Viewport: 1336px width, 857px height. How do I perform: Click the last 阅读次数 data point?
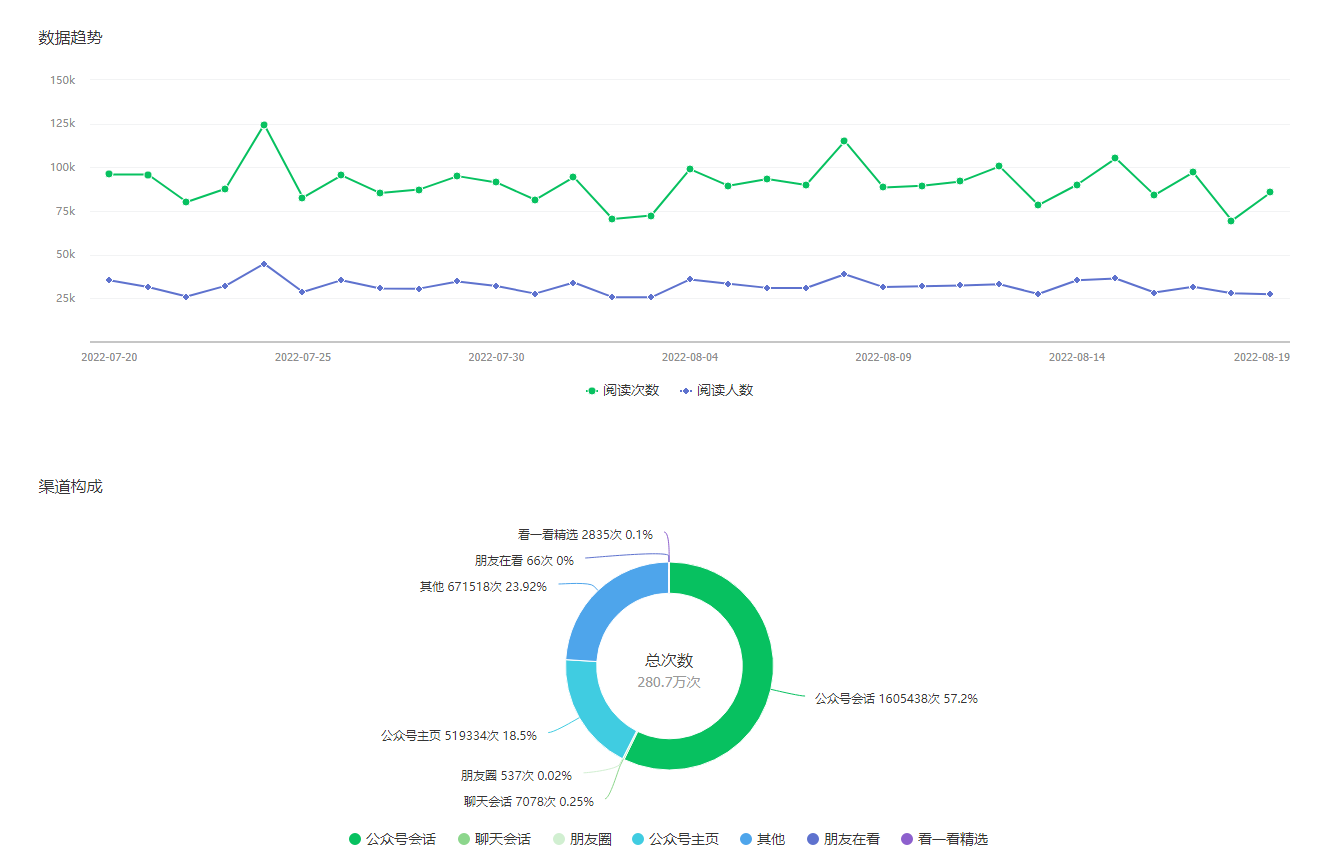click(x=1270, y=192)
